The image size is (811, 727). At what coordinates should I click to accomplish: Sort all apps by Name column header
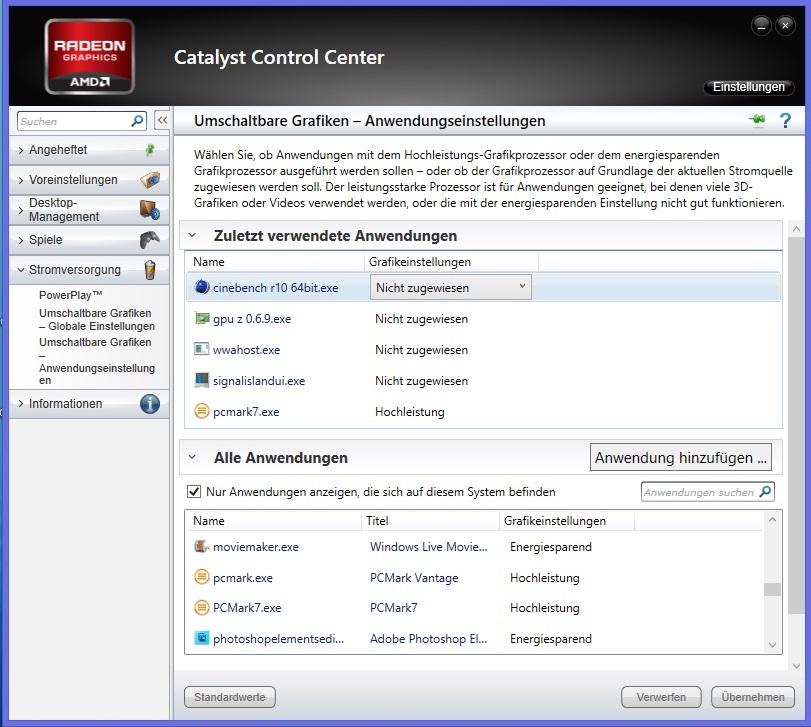click(x=273, y=521)
